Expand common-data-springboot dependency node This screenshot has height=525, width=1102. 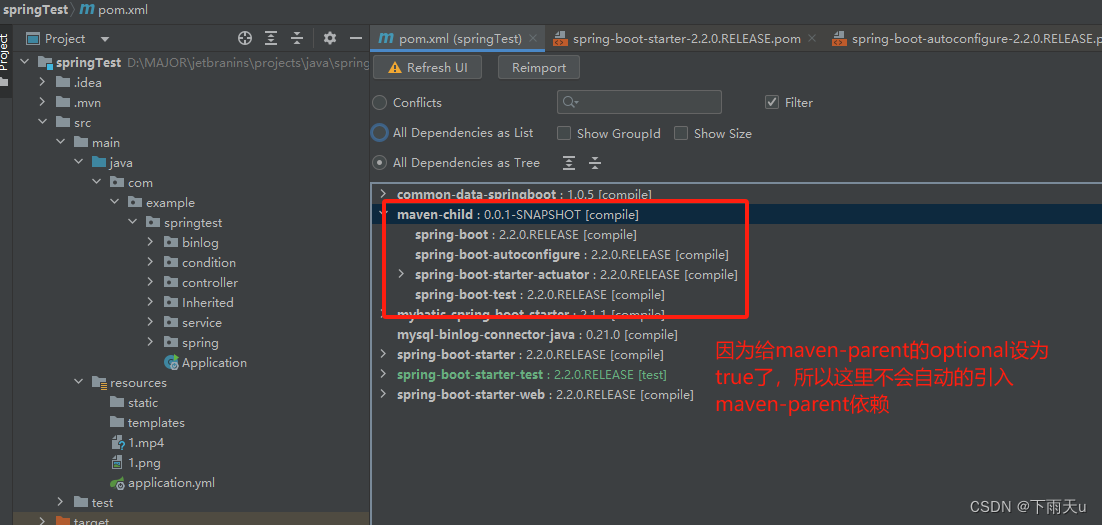click(x=383, y=194)
